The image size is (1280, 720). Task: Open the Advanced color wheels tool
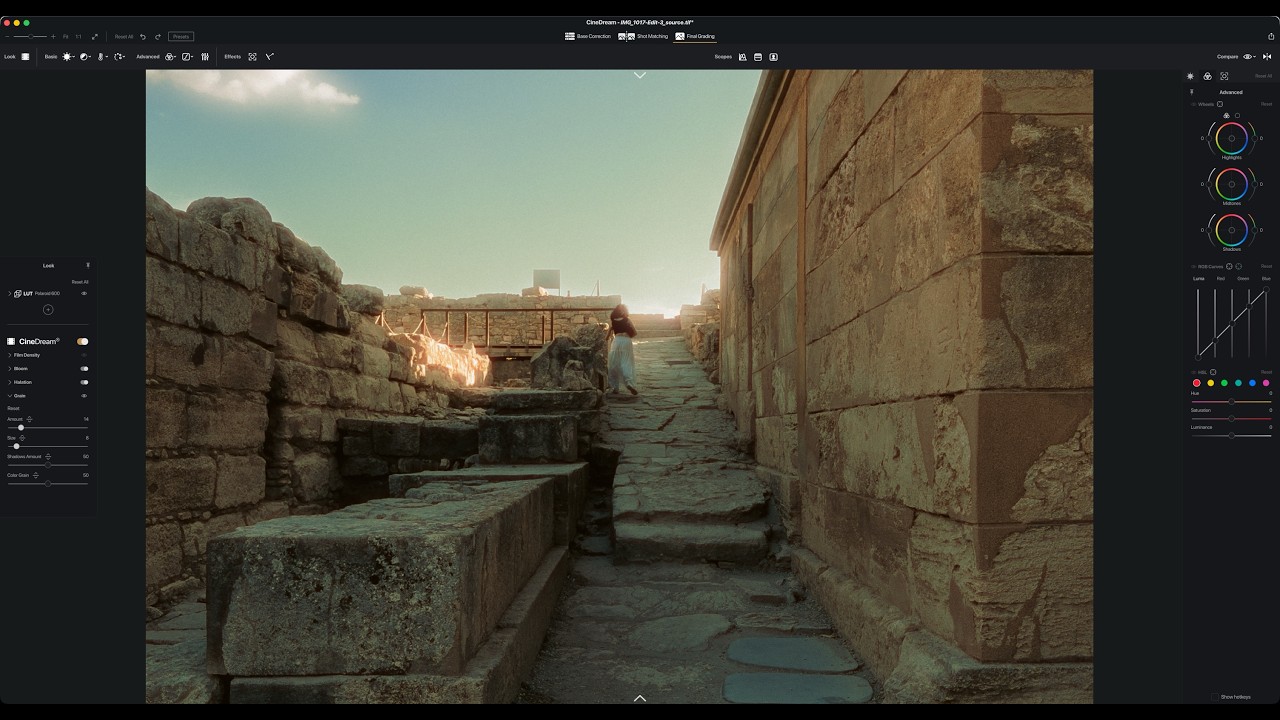click(x=170, y=57)
